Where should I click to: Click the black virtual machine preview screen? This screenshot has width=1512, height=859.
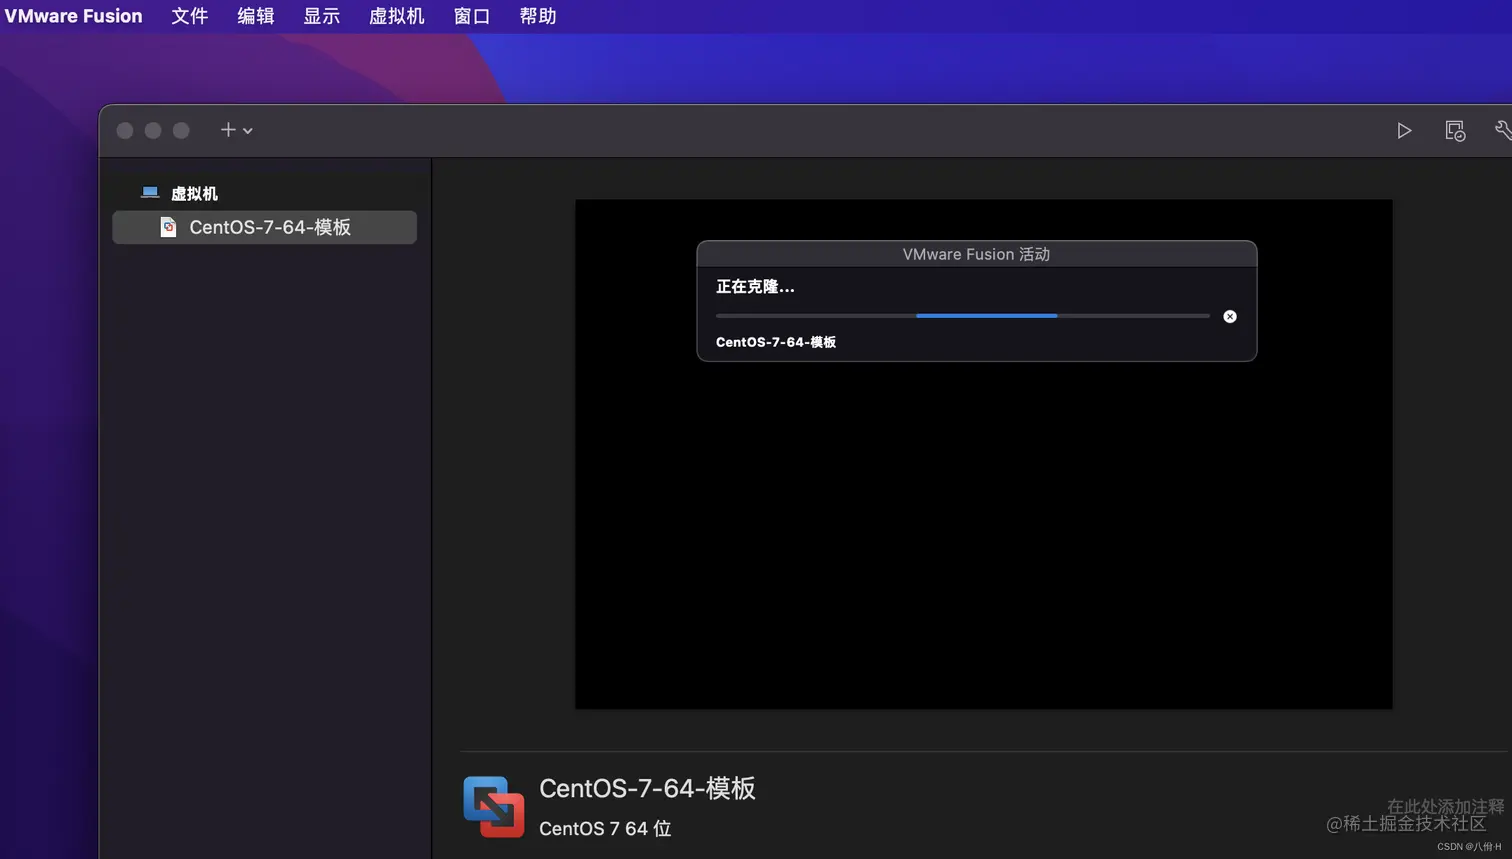tap(984, 454)
